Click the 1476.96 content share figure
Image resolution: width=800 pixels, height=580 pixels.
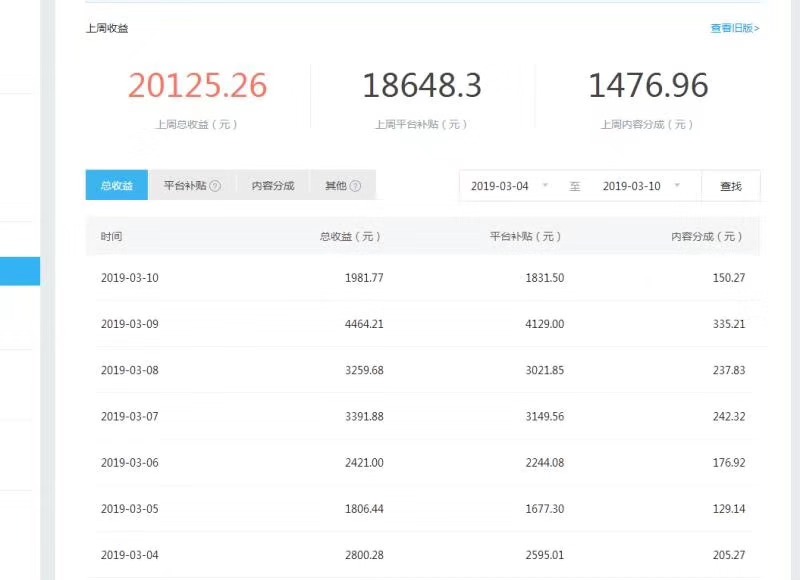click(648, 85)
